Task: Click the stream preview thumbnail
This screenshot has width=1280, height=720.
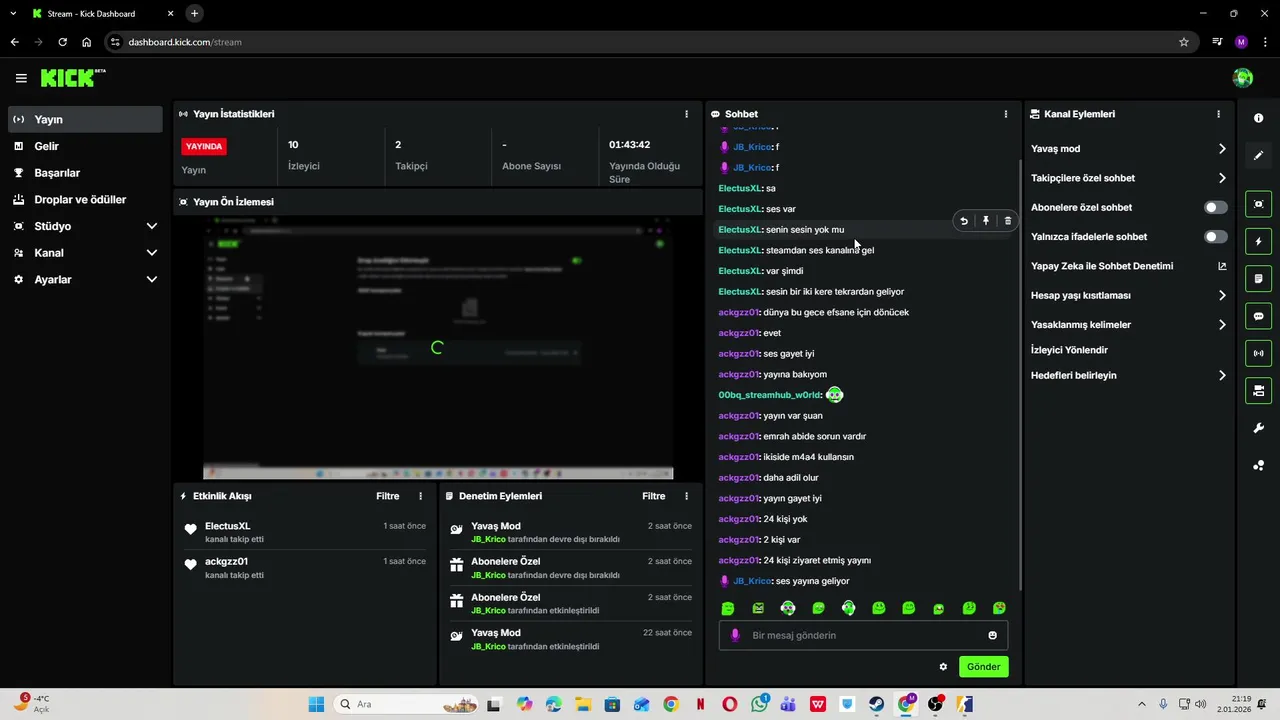Action: tap(438, 348)
